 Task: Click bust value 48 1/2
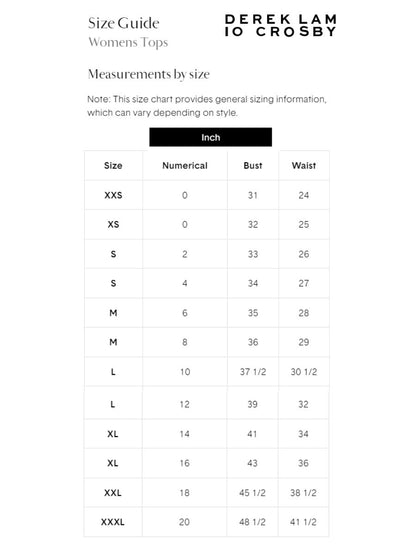click(x=252, y=522)
